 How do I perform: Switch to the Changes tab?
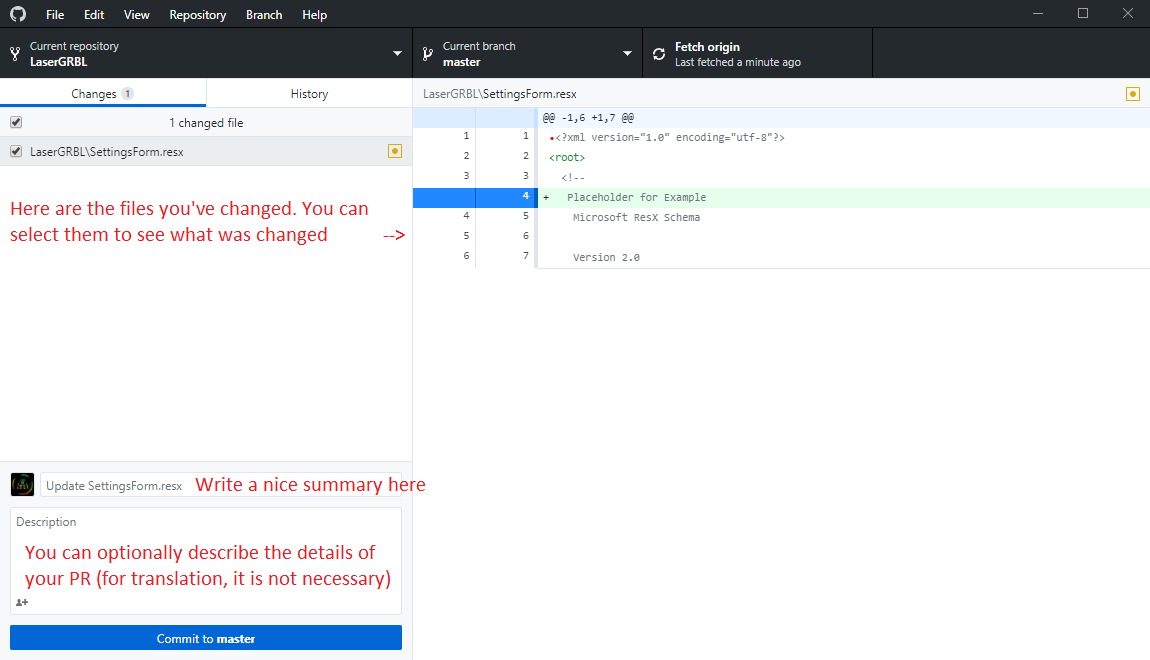103,93
